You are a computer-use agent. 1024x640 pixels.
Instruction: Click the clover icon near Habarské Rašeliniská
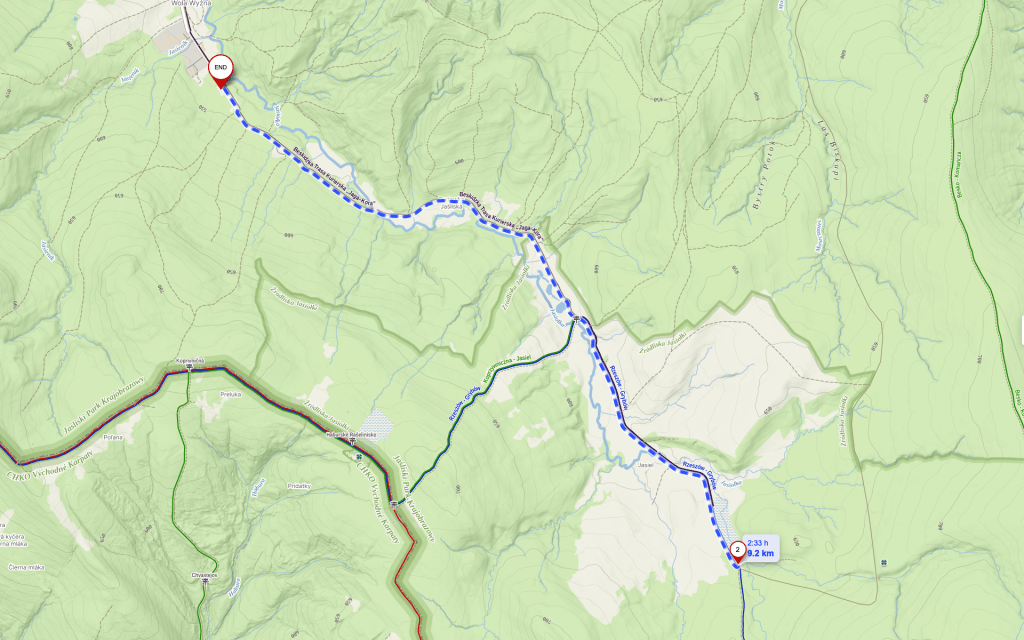click(x=360, y=456)
